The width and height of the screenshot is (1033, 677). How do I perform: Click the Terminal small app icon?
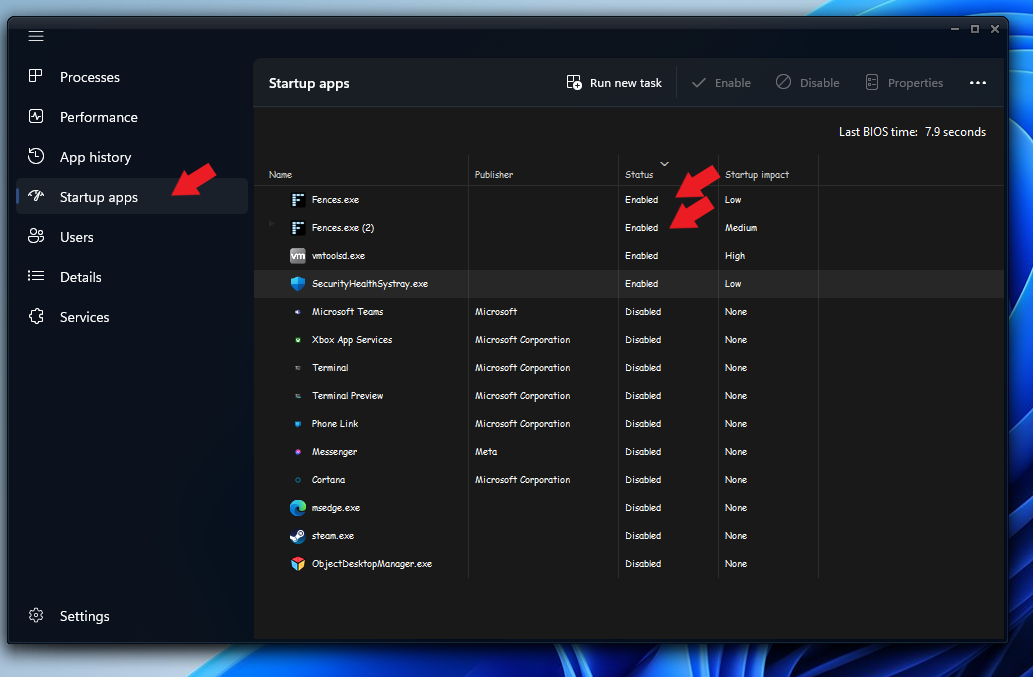[298, 367]
